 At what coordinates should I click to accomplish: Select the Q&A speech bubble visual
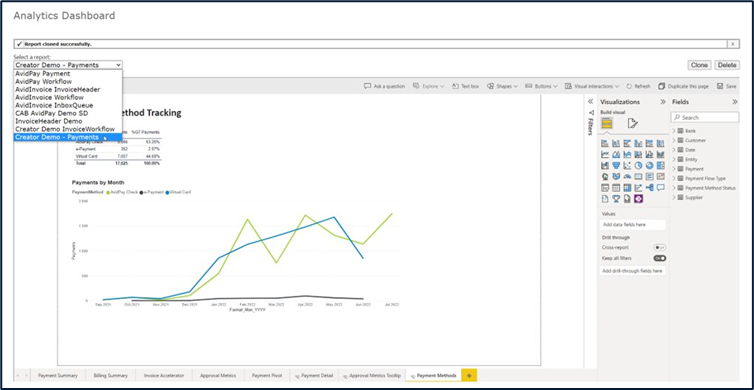pos(661,188)
